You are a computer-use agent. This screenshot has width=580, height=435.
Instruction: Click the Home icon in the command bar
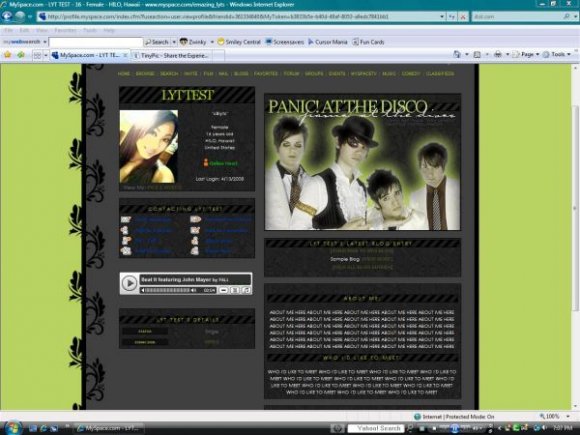point(457,55)
